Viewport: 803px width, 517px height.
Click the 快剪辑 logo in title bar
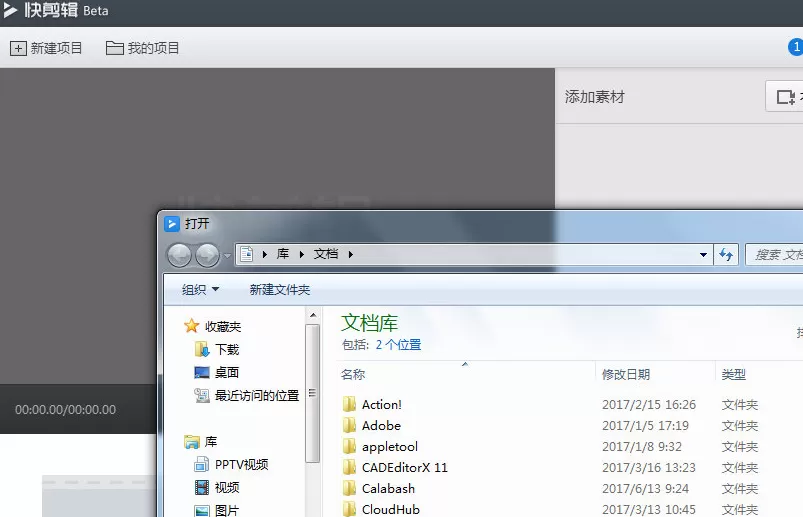(41, 10)
